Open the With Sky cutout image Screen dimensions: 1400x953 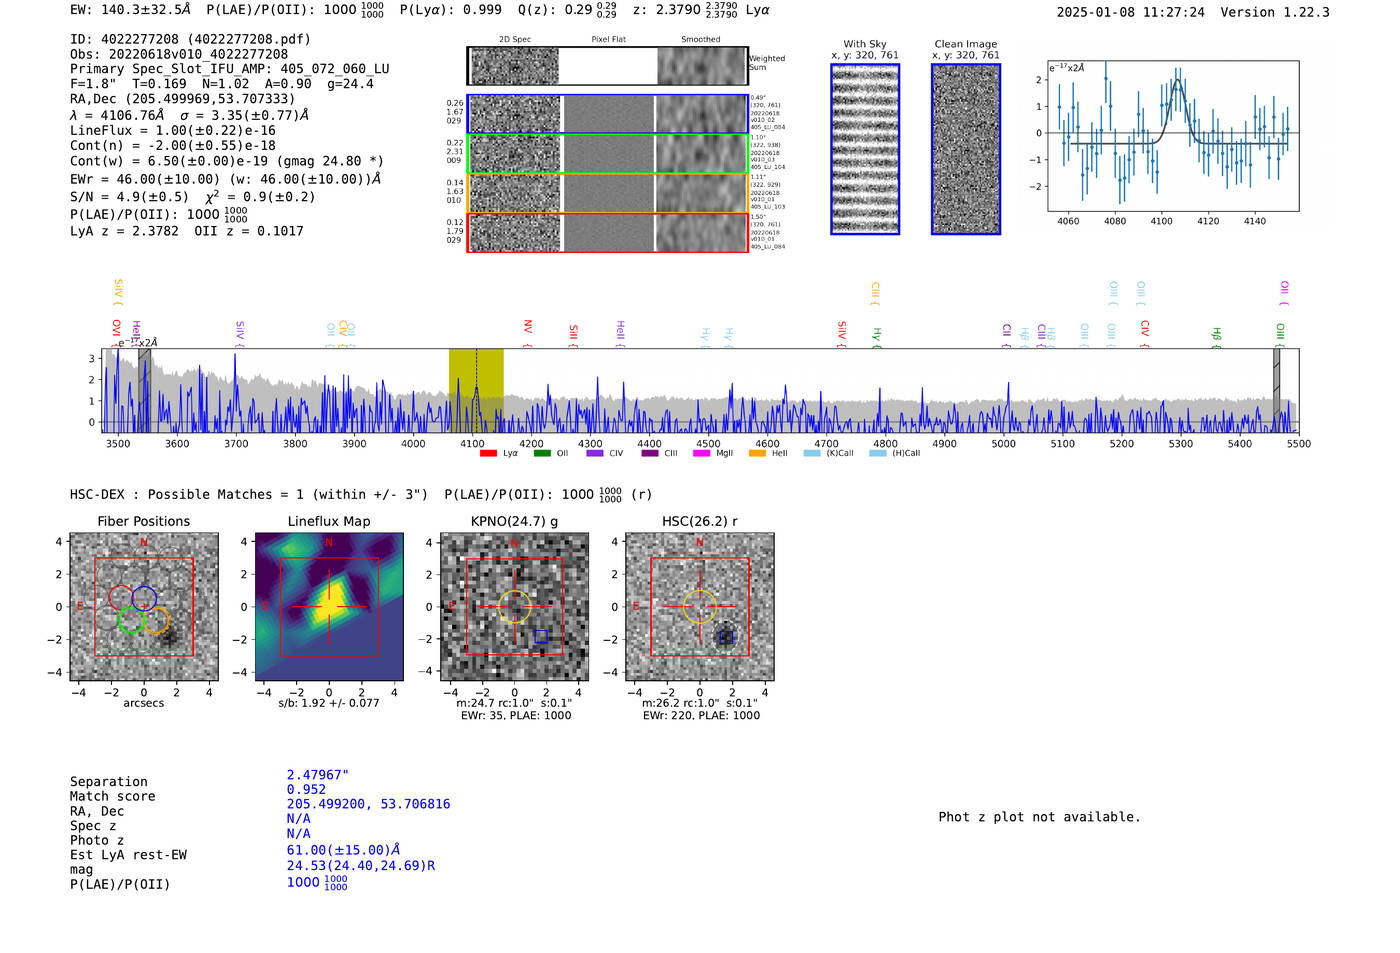(865, 149)
